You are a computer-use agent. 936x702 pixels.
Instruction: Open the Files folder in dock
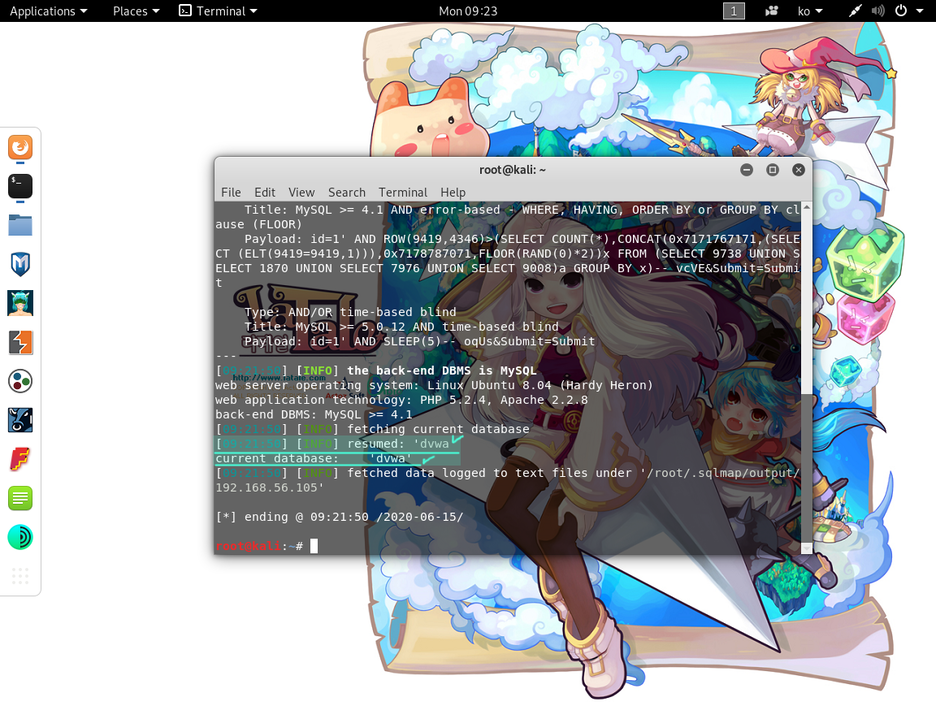[x=20, y=226]
